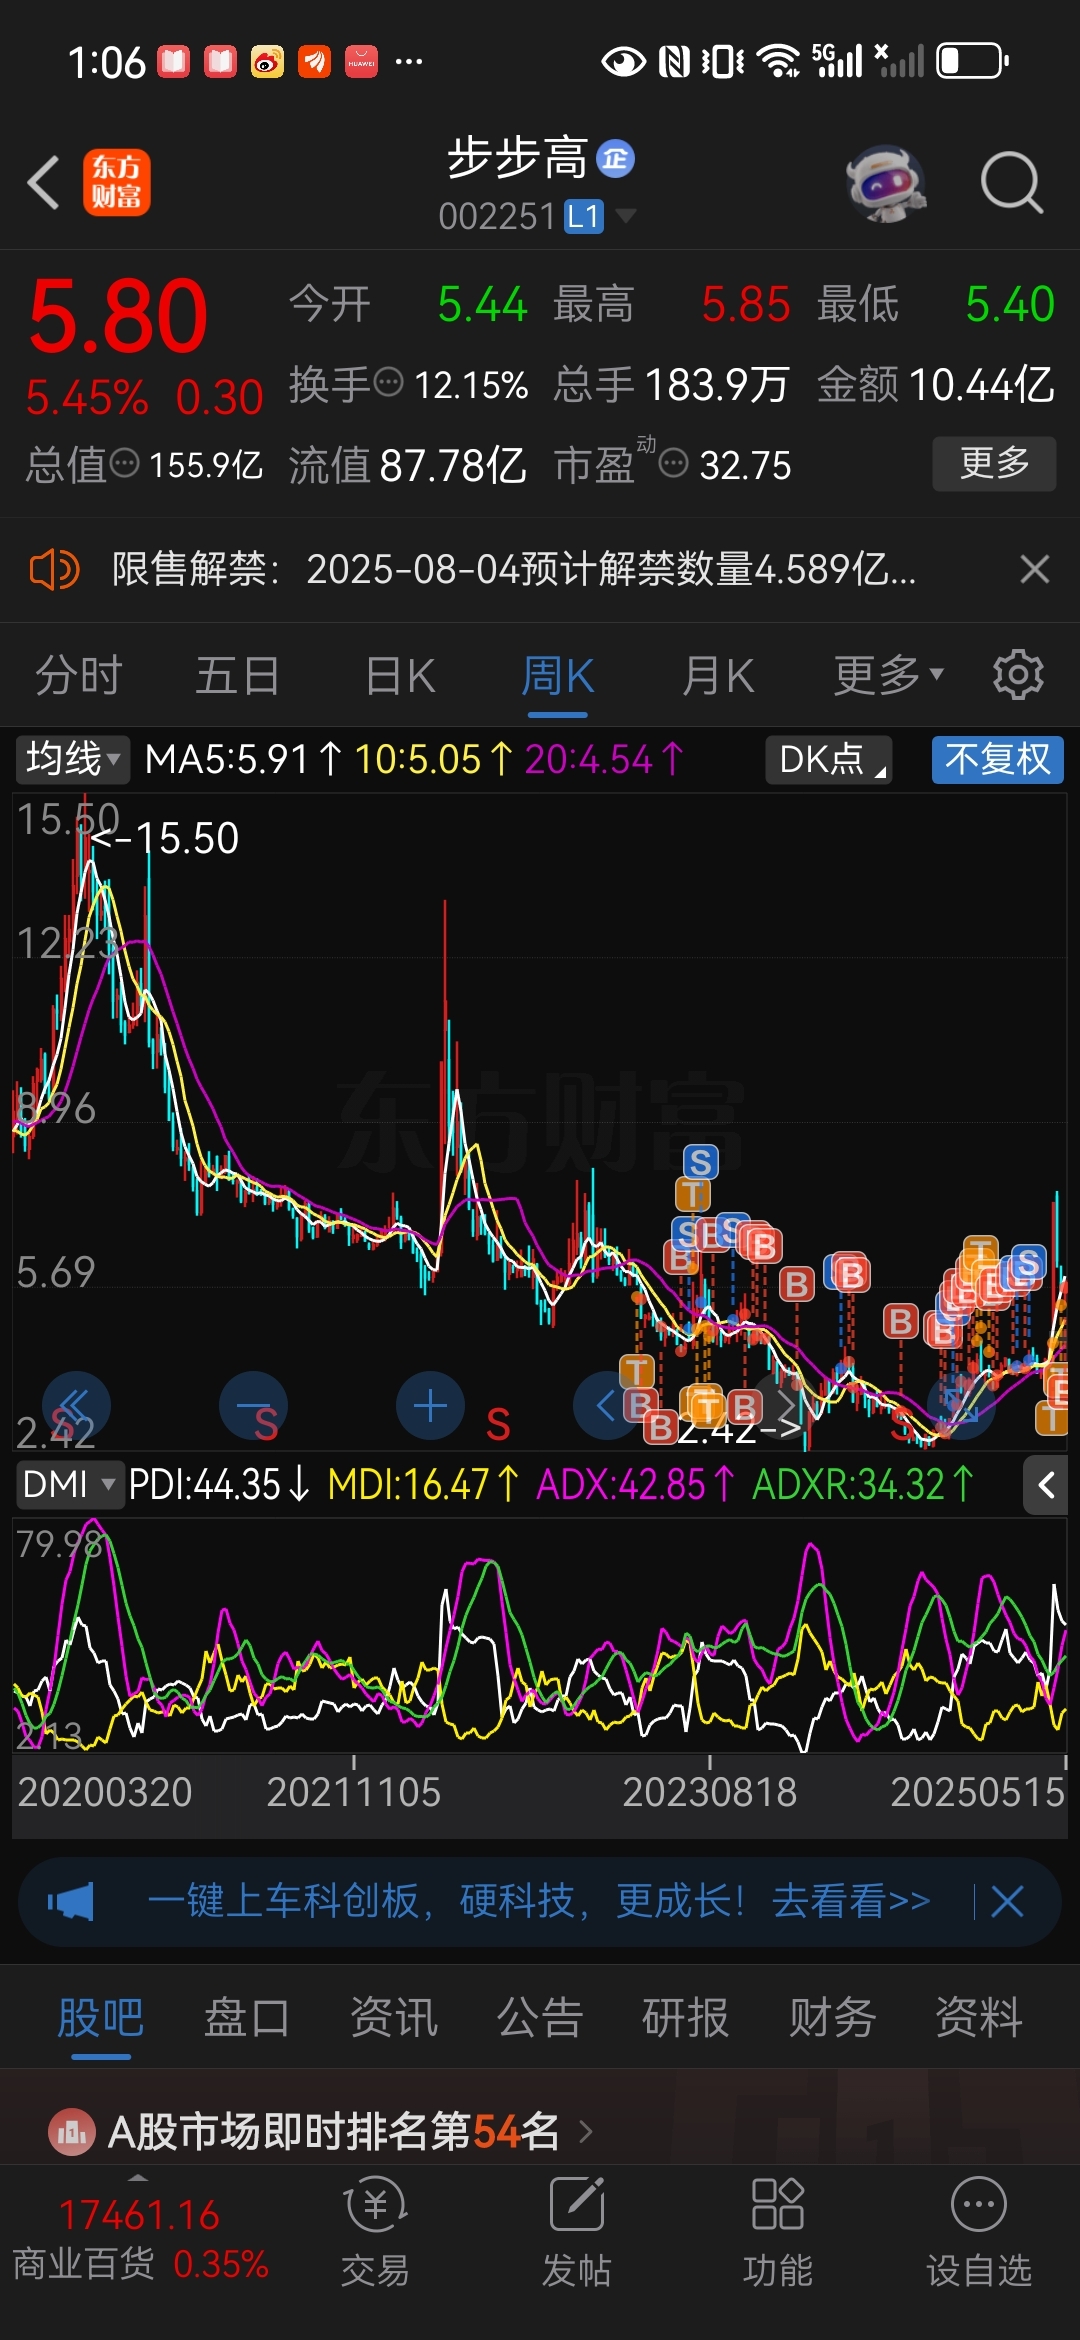The image size is (1080, 2340).
Task: Switch to the 盘口 tab
Action: (x=247, y=2017)
